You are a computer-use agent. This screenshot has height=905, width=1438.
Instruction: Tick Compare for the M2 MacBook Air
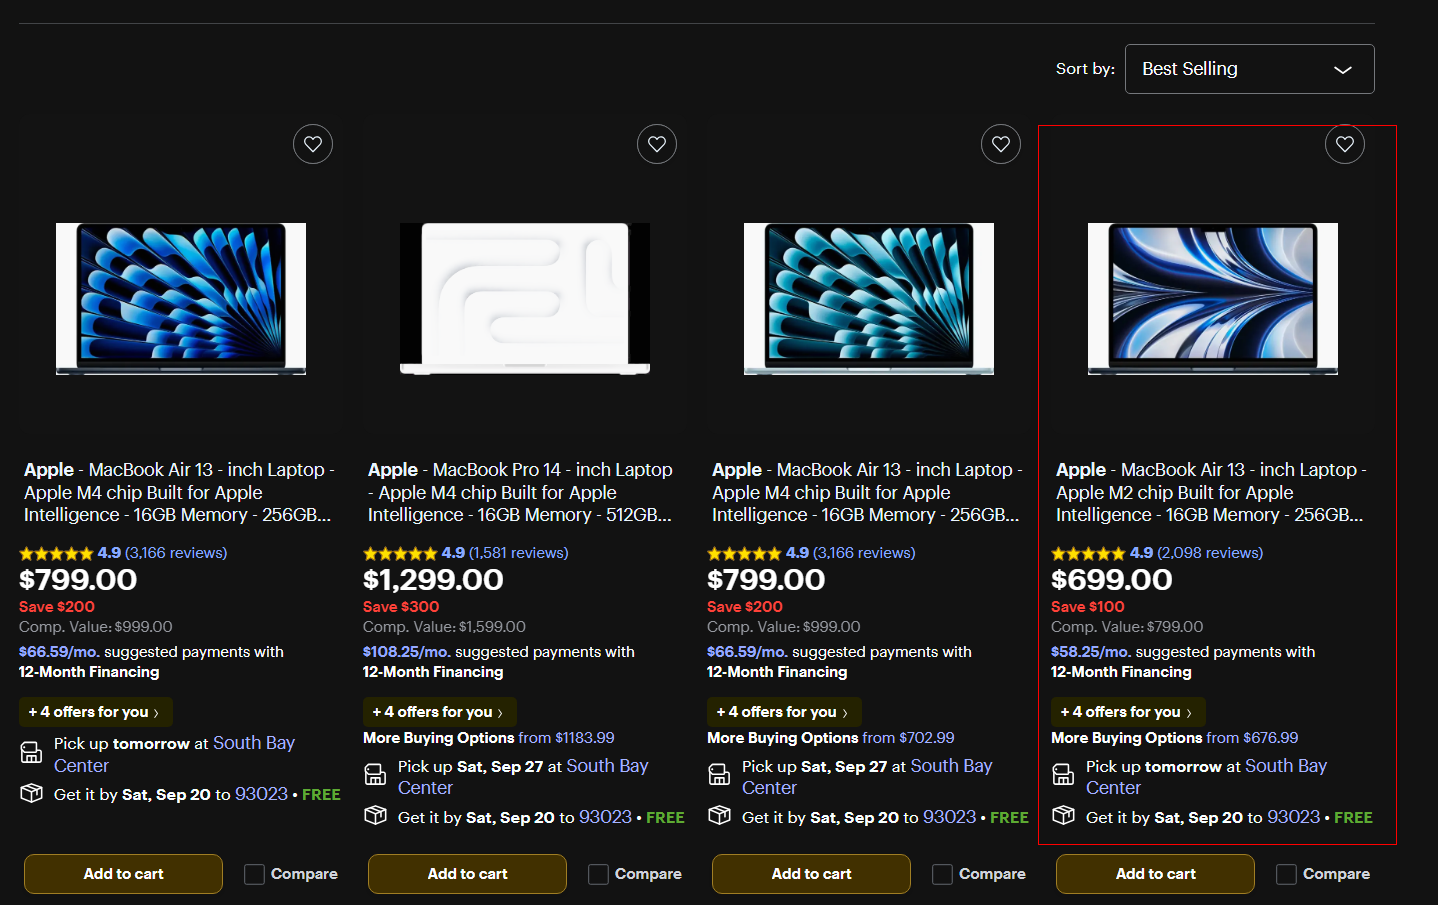click(x=1286, y=874)
